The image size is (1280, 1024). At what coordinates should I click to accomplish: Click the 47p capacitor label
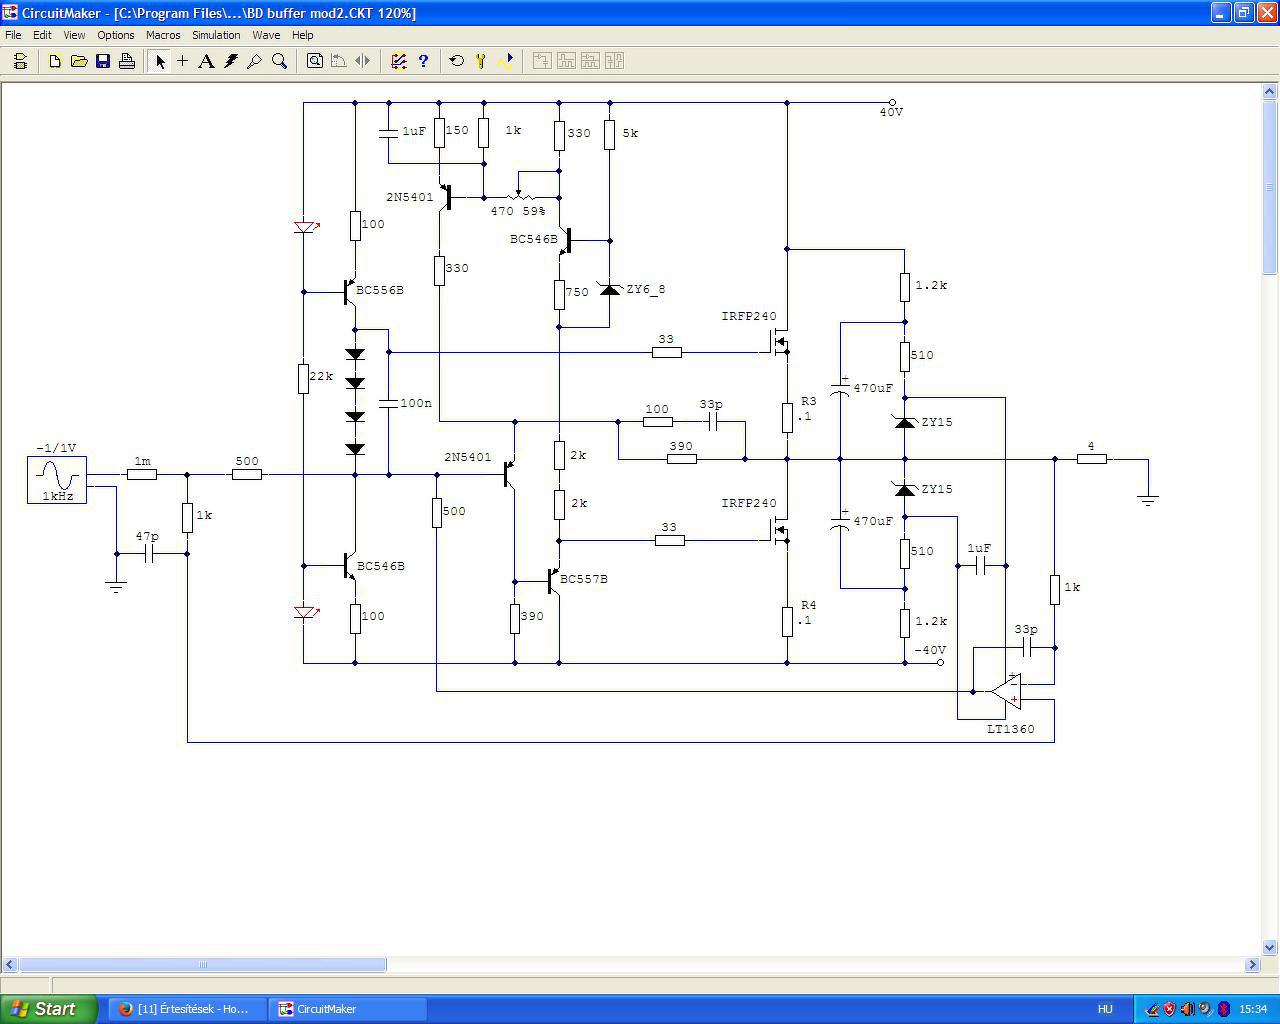[147, 537]
